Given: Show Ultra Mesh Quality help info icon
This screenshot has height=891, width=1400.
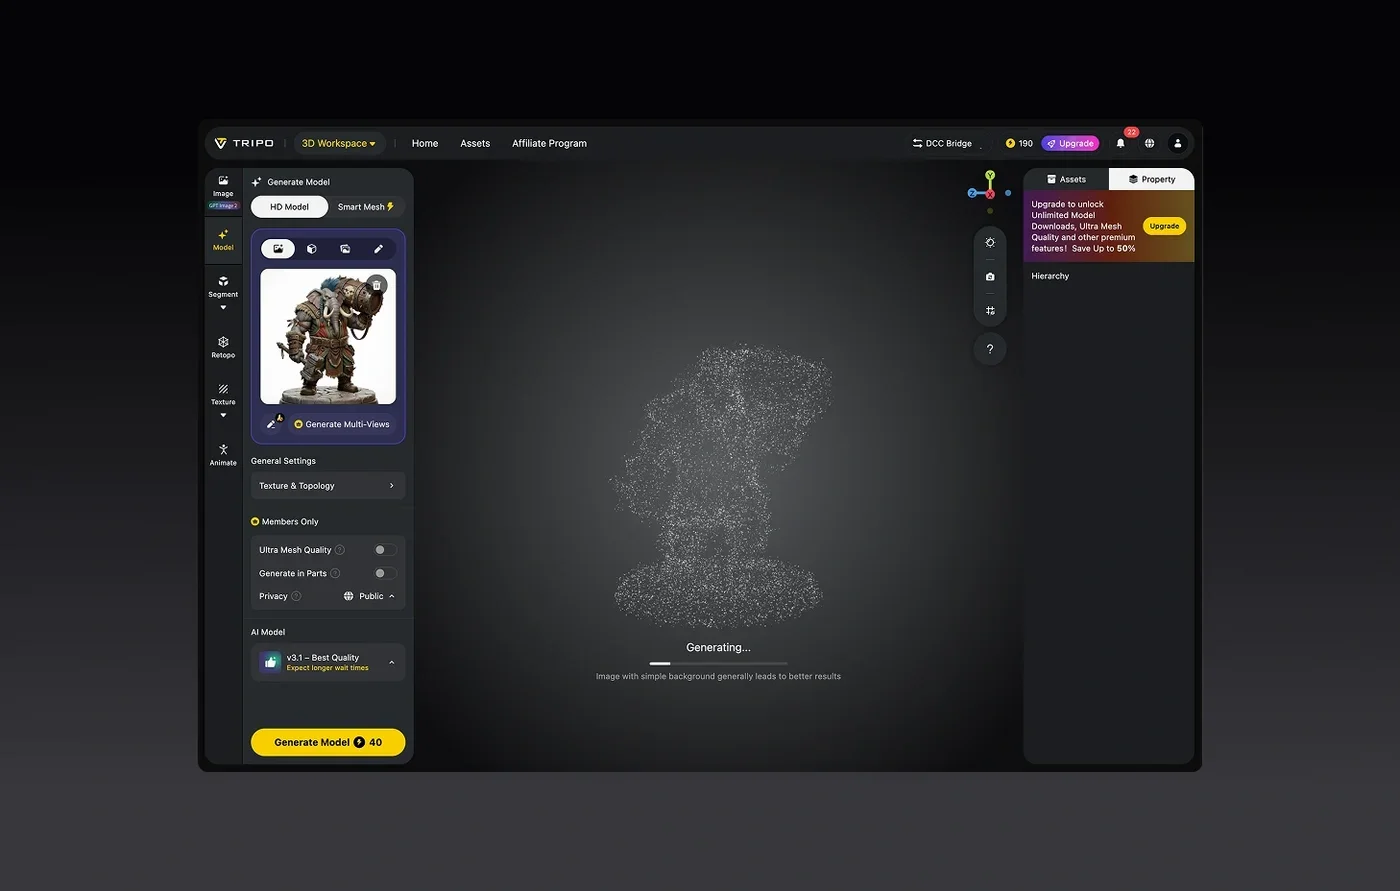Looking at the screenshot, I should [340, 550].
